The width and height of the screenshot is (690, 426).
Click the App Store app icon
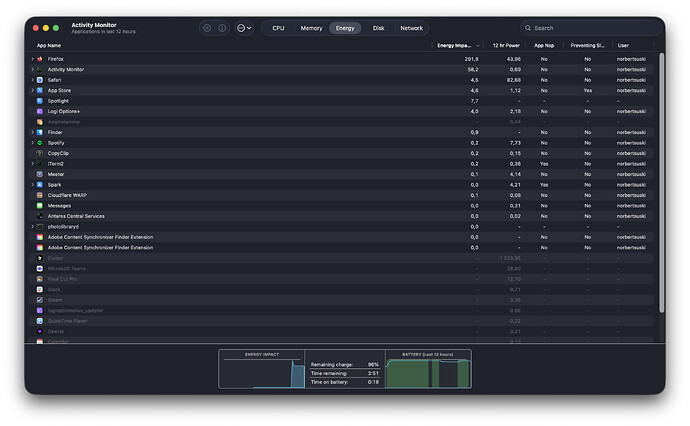pos(40,90)
